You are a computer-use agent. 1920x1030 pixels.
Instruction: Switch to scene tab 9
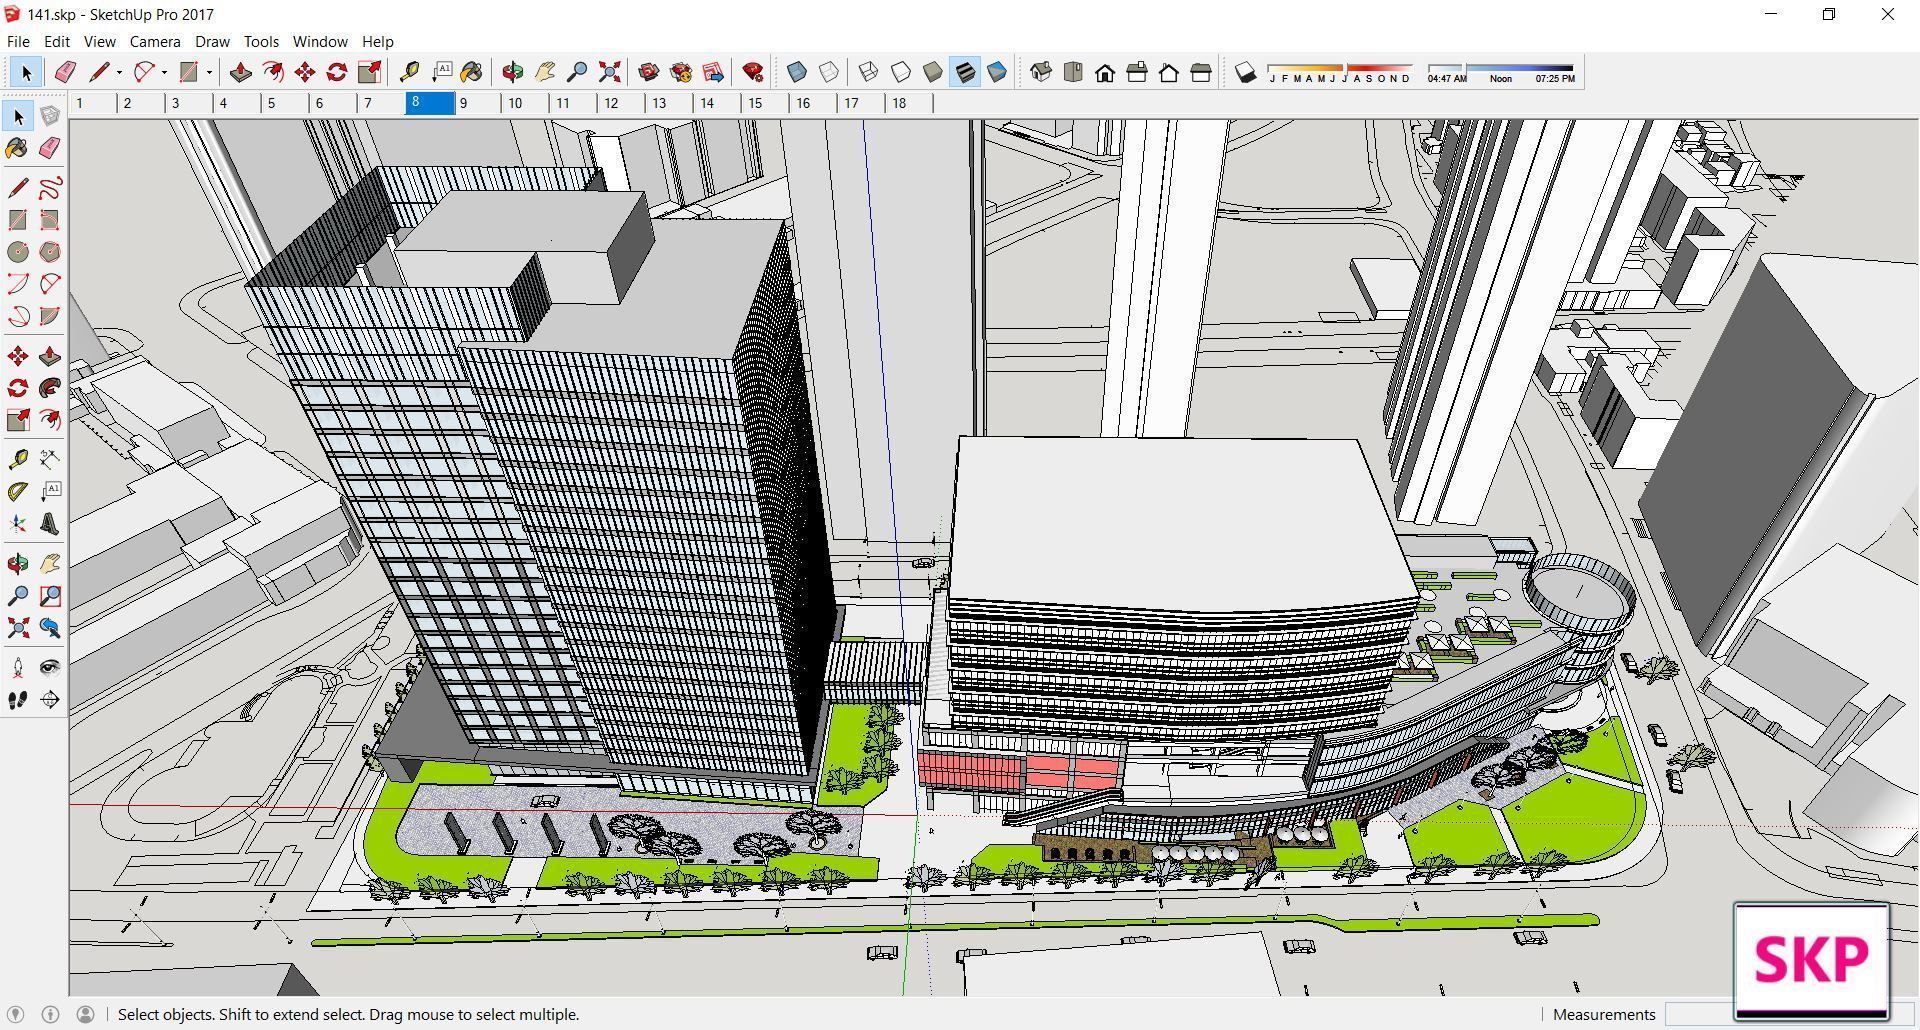477,103
